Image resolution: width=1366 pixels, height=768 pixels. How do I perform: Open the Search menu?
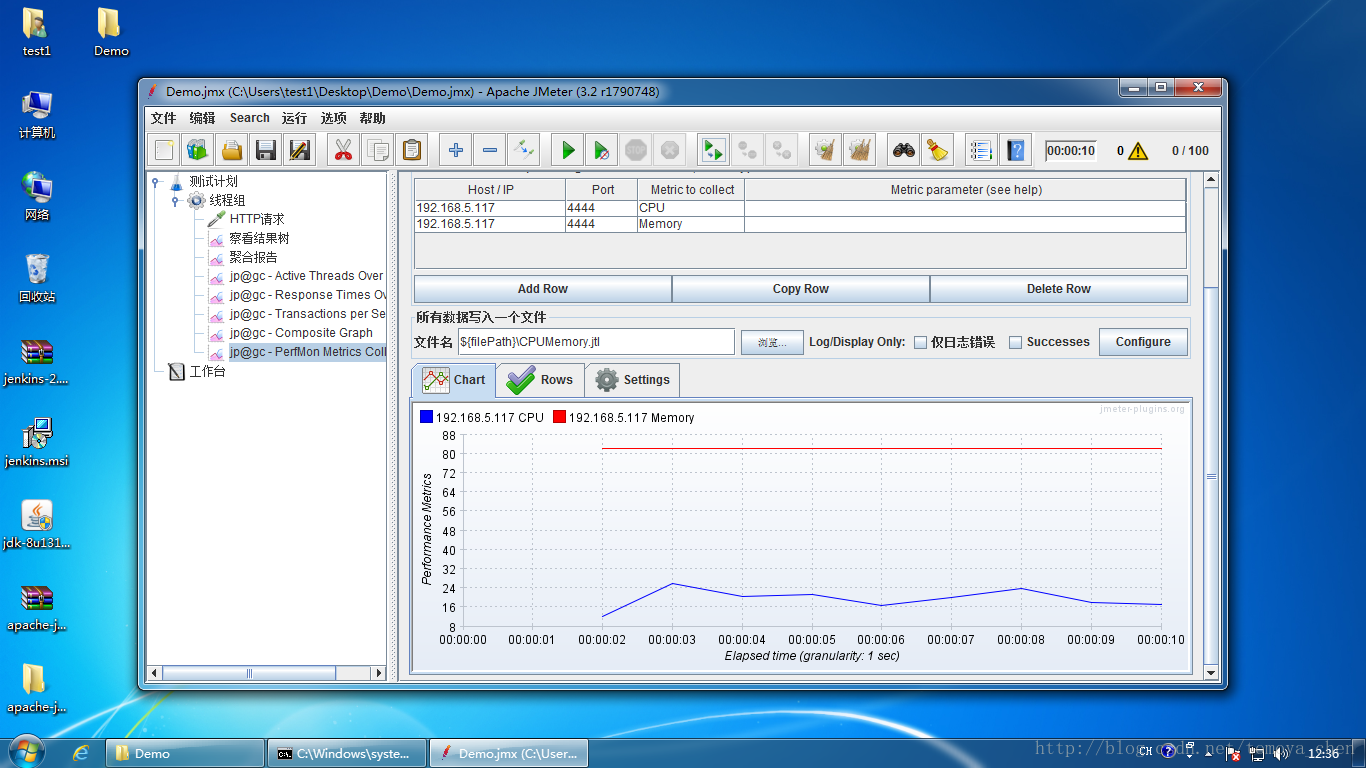tap(249, 118)
